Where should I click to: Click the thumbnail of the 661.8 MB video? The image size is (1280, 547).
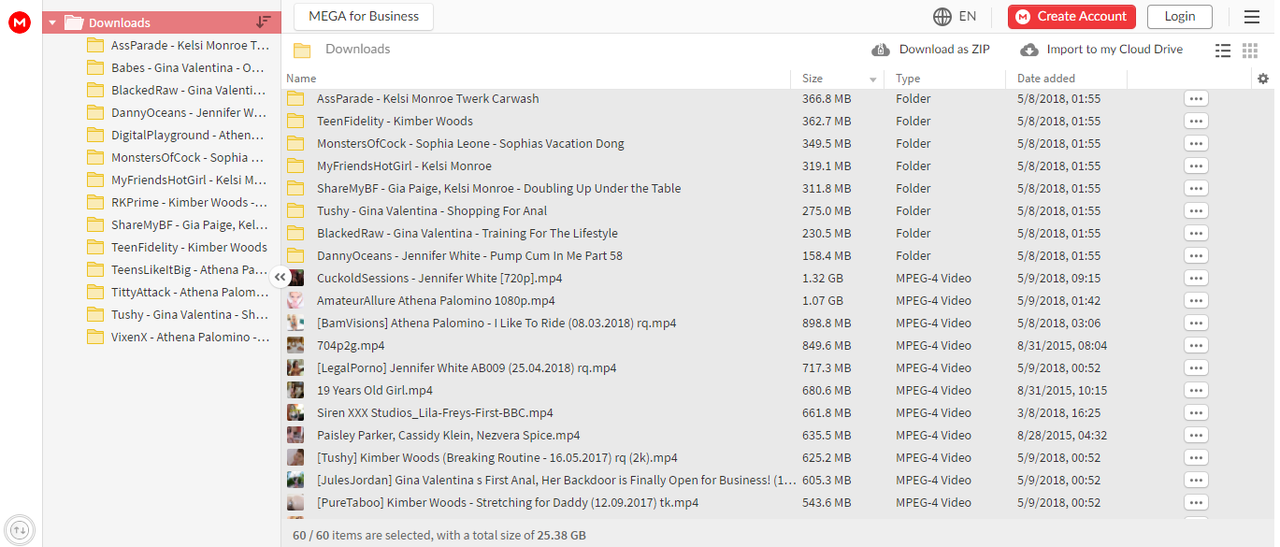point(295,413)
